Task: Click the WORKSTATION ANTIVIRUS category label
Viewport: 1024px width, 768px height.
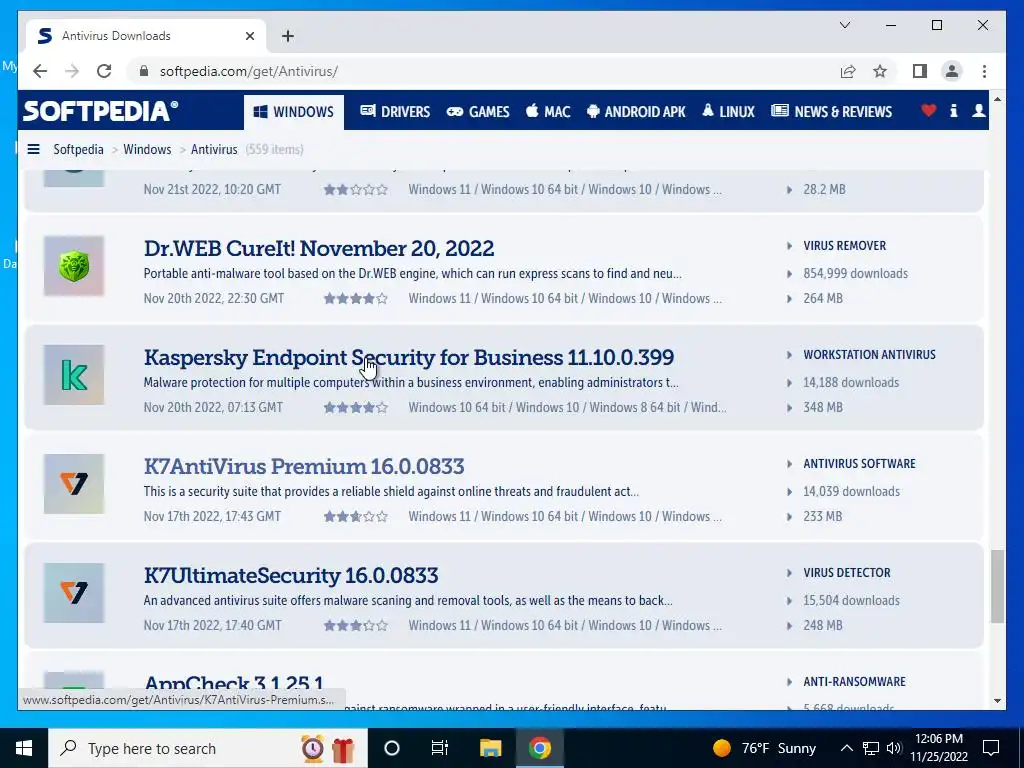Action: coord(869,355)
